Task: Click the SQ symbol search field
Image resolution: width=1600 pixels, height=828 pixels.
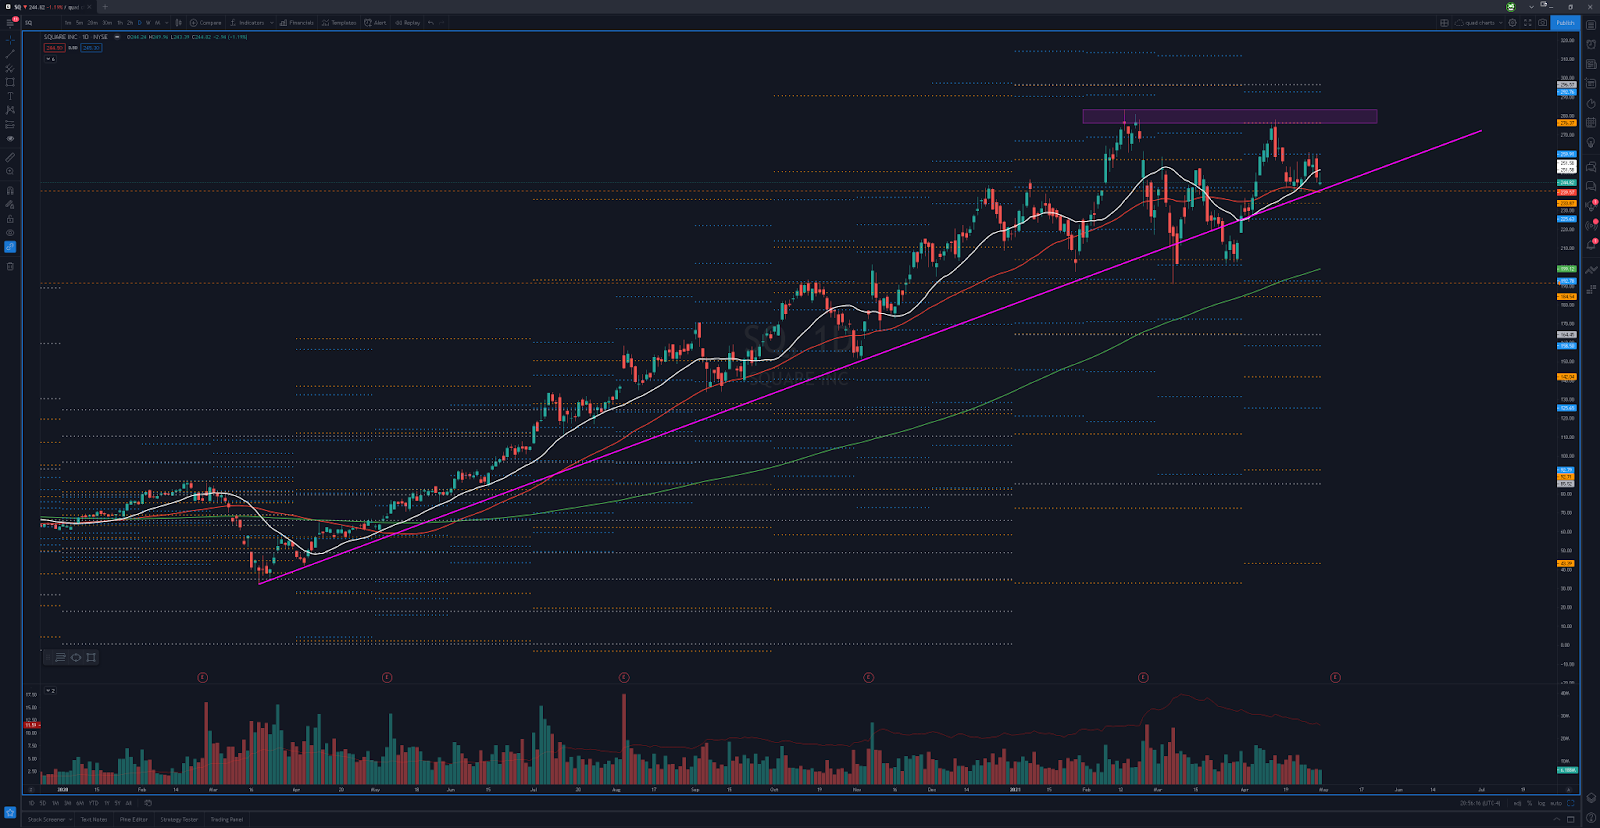Action: coord(40,23)
